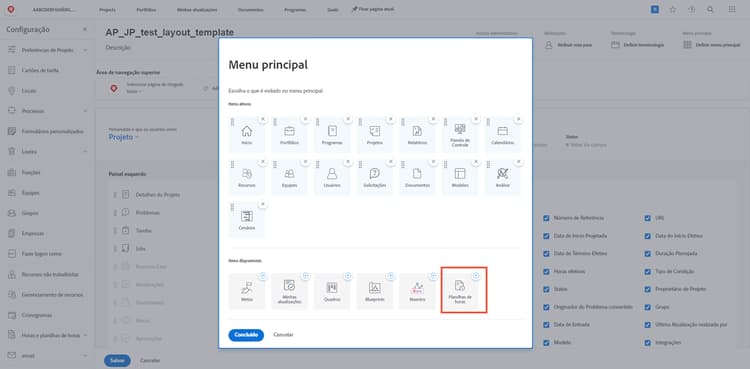Click Definir menu principal link
Viewport: 750px width, 369px height.
pyautogui.click(x=712, y=45)
